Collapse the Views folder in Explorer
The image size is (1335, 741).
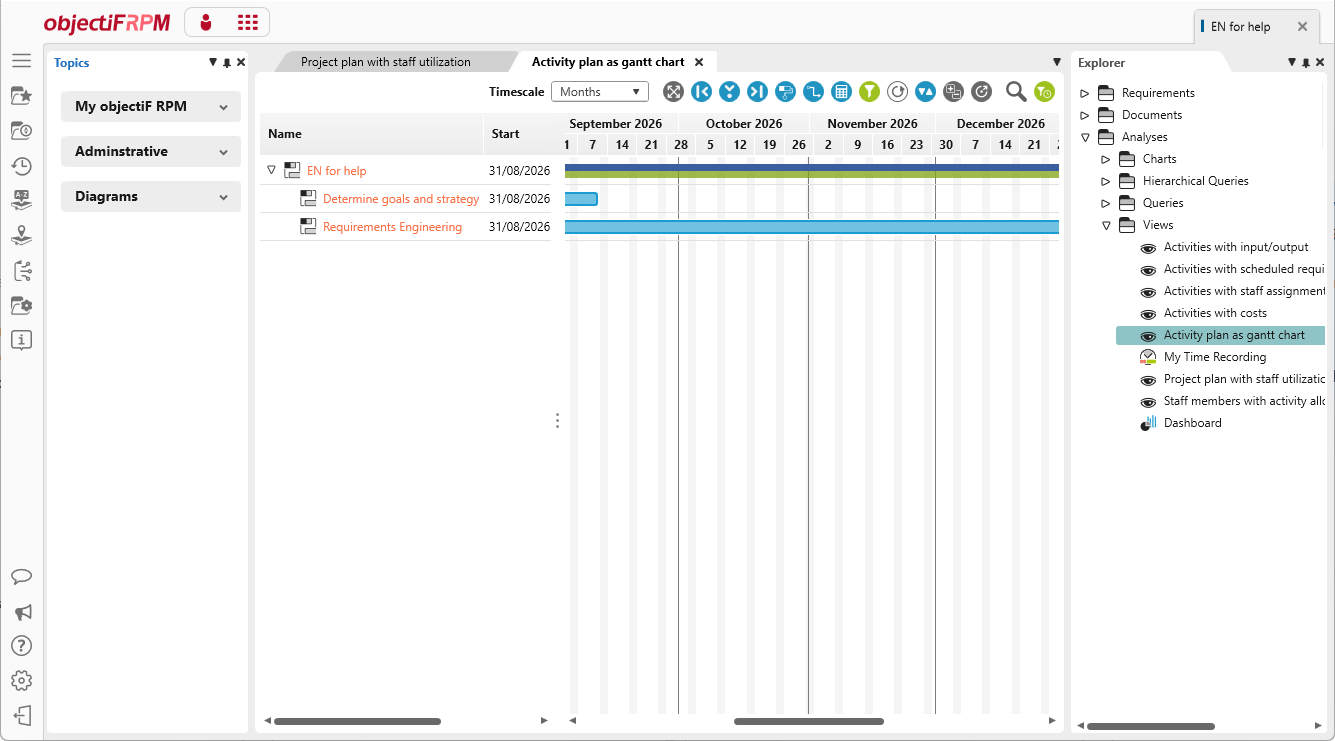[x=1106, y=225]
